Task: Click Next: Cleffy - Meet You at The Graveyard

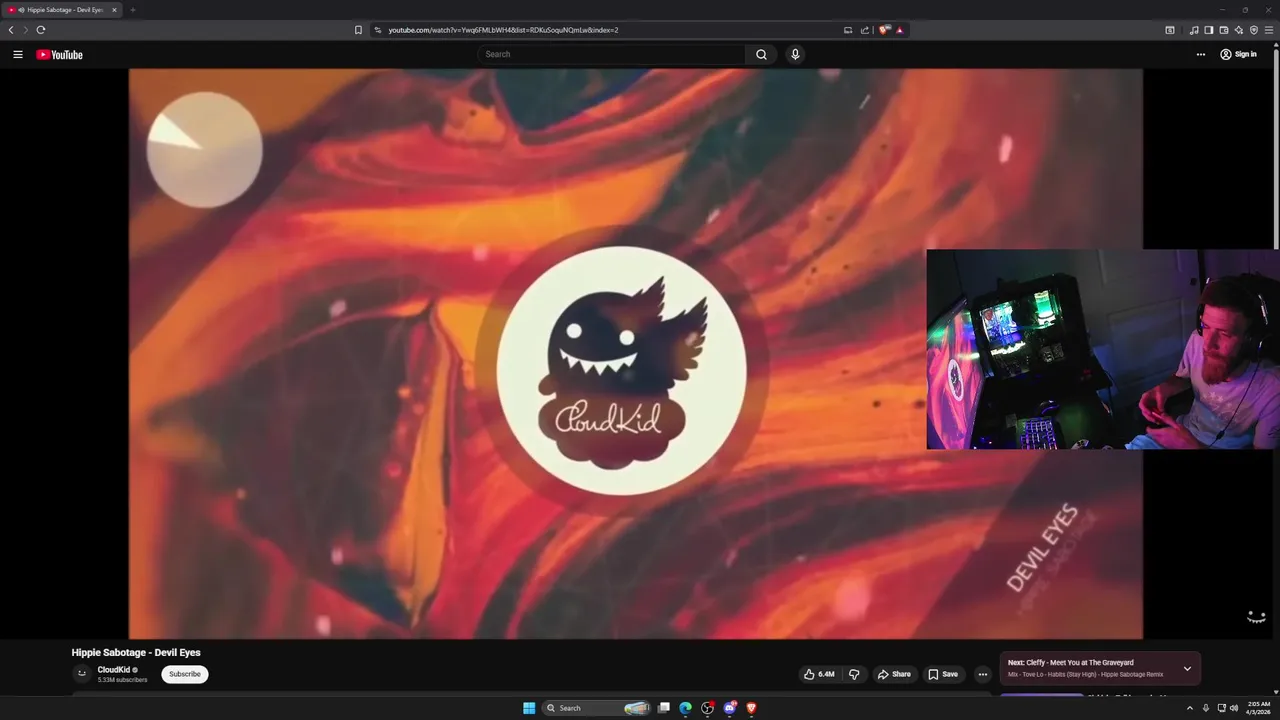Action: click(x=1070, y=662)
